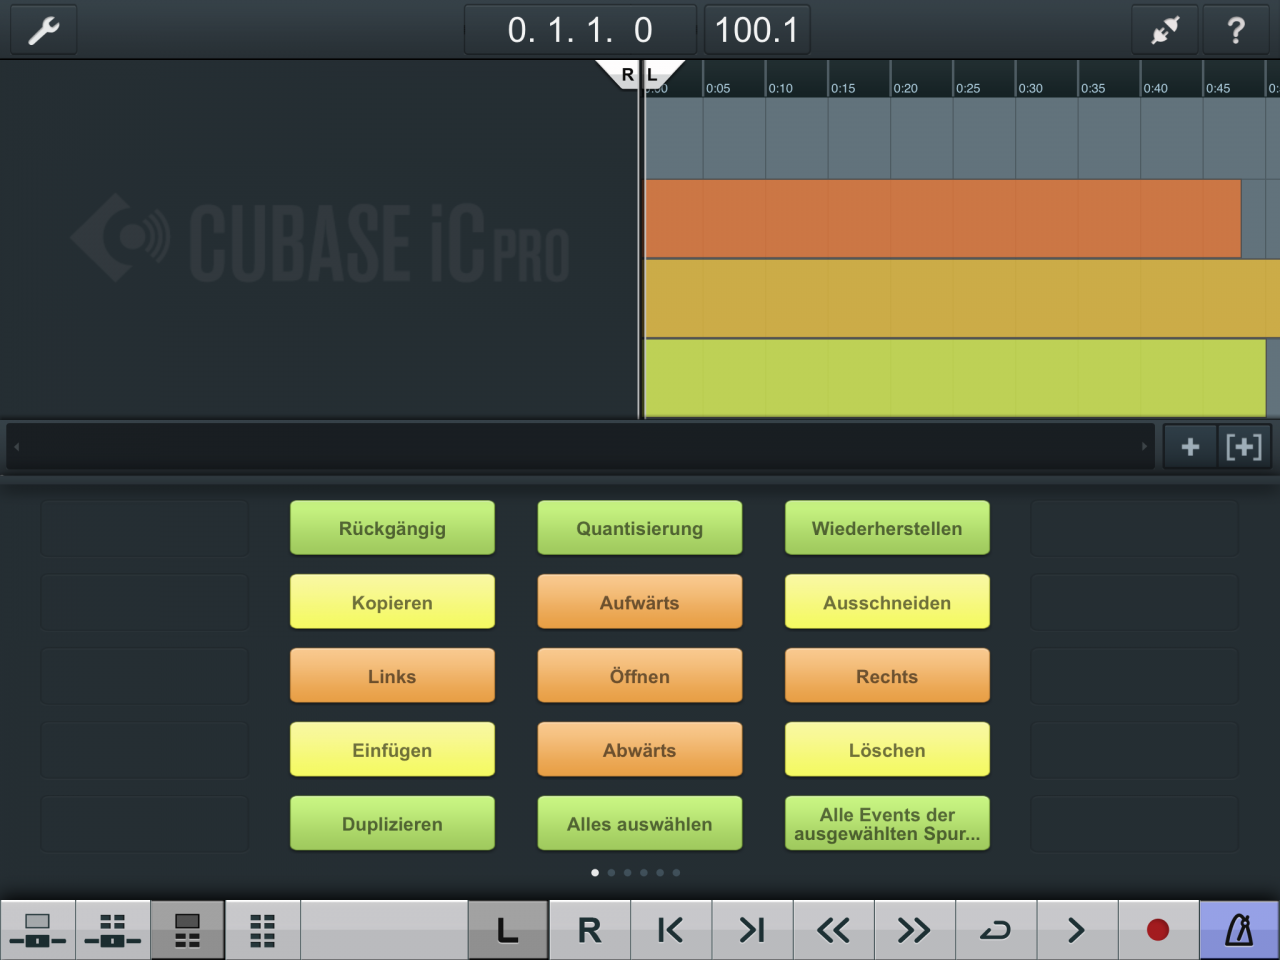Switch to view icon showing small grid above fader
Viewport: 1280px width, 960px height.
tap(113, 930)
